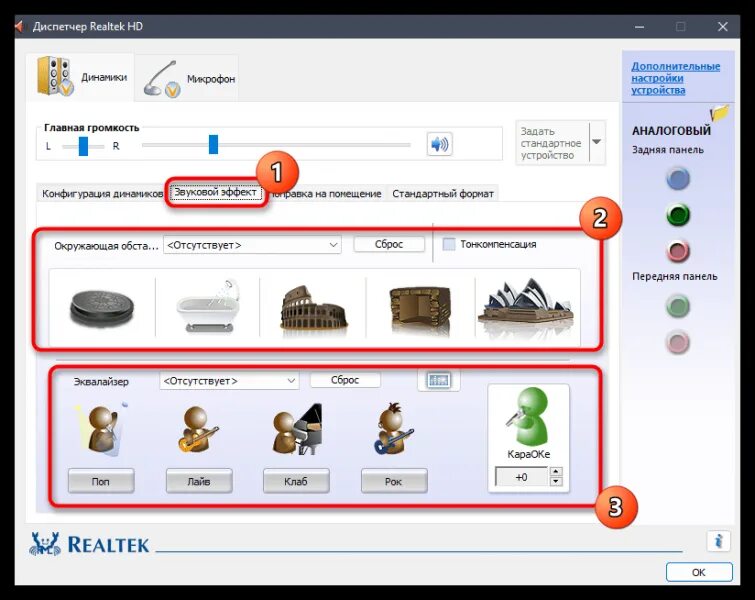Expand the Окружающая обстановка dropdown
Screen dimensions: 755x600
click(252, 245)
